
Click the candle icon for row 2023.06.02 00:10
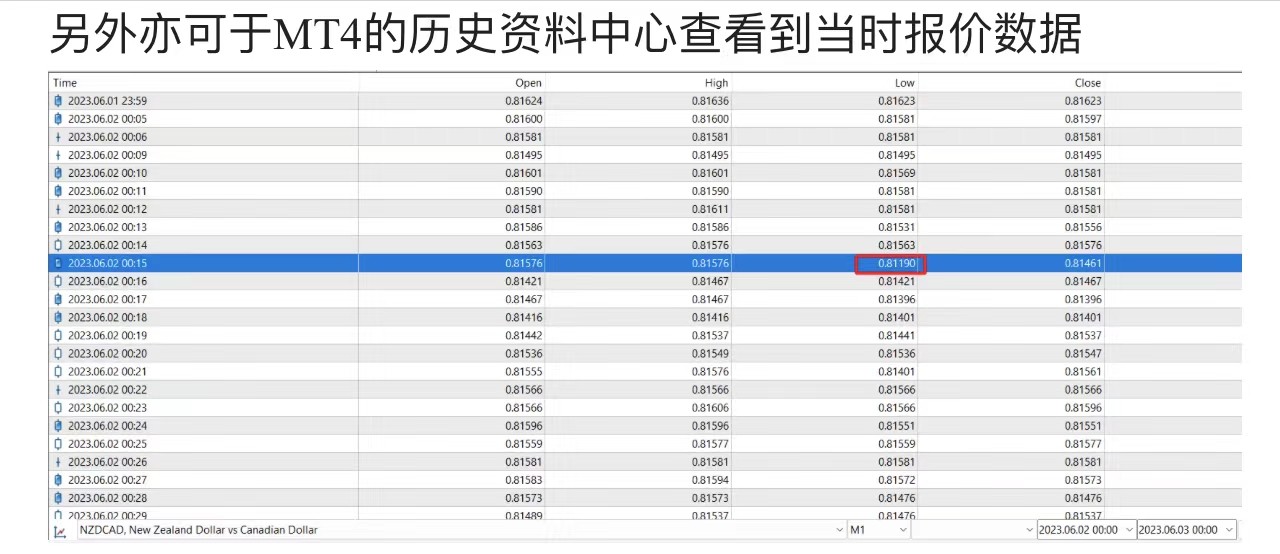[58, 173]
